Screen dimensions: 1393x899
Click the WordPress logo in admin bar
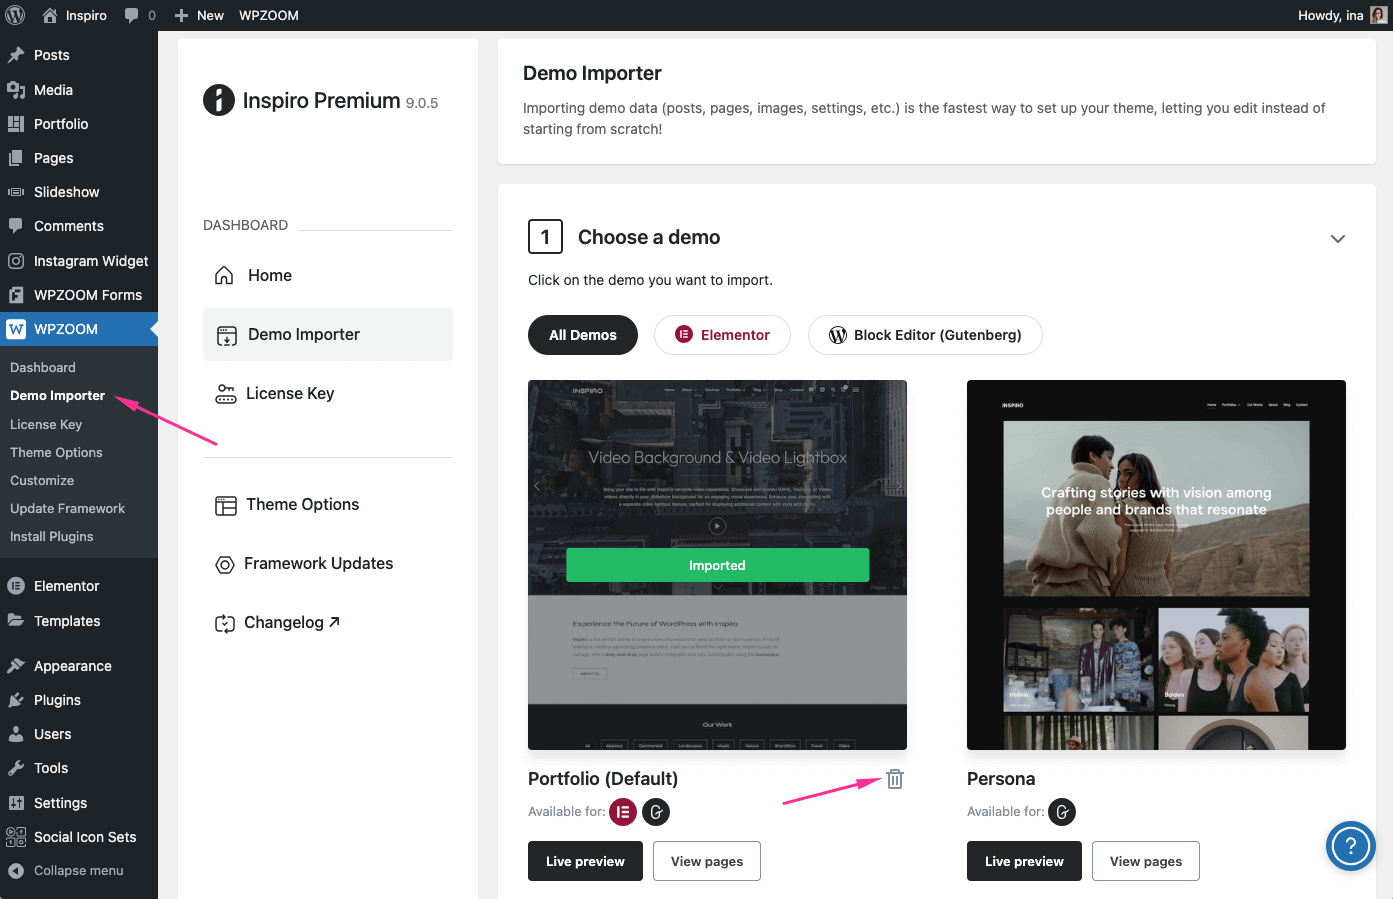click(15, 15)
